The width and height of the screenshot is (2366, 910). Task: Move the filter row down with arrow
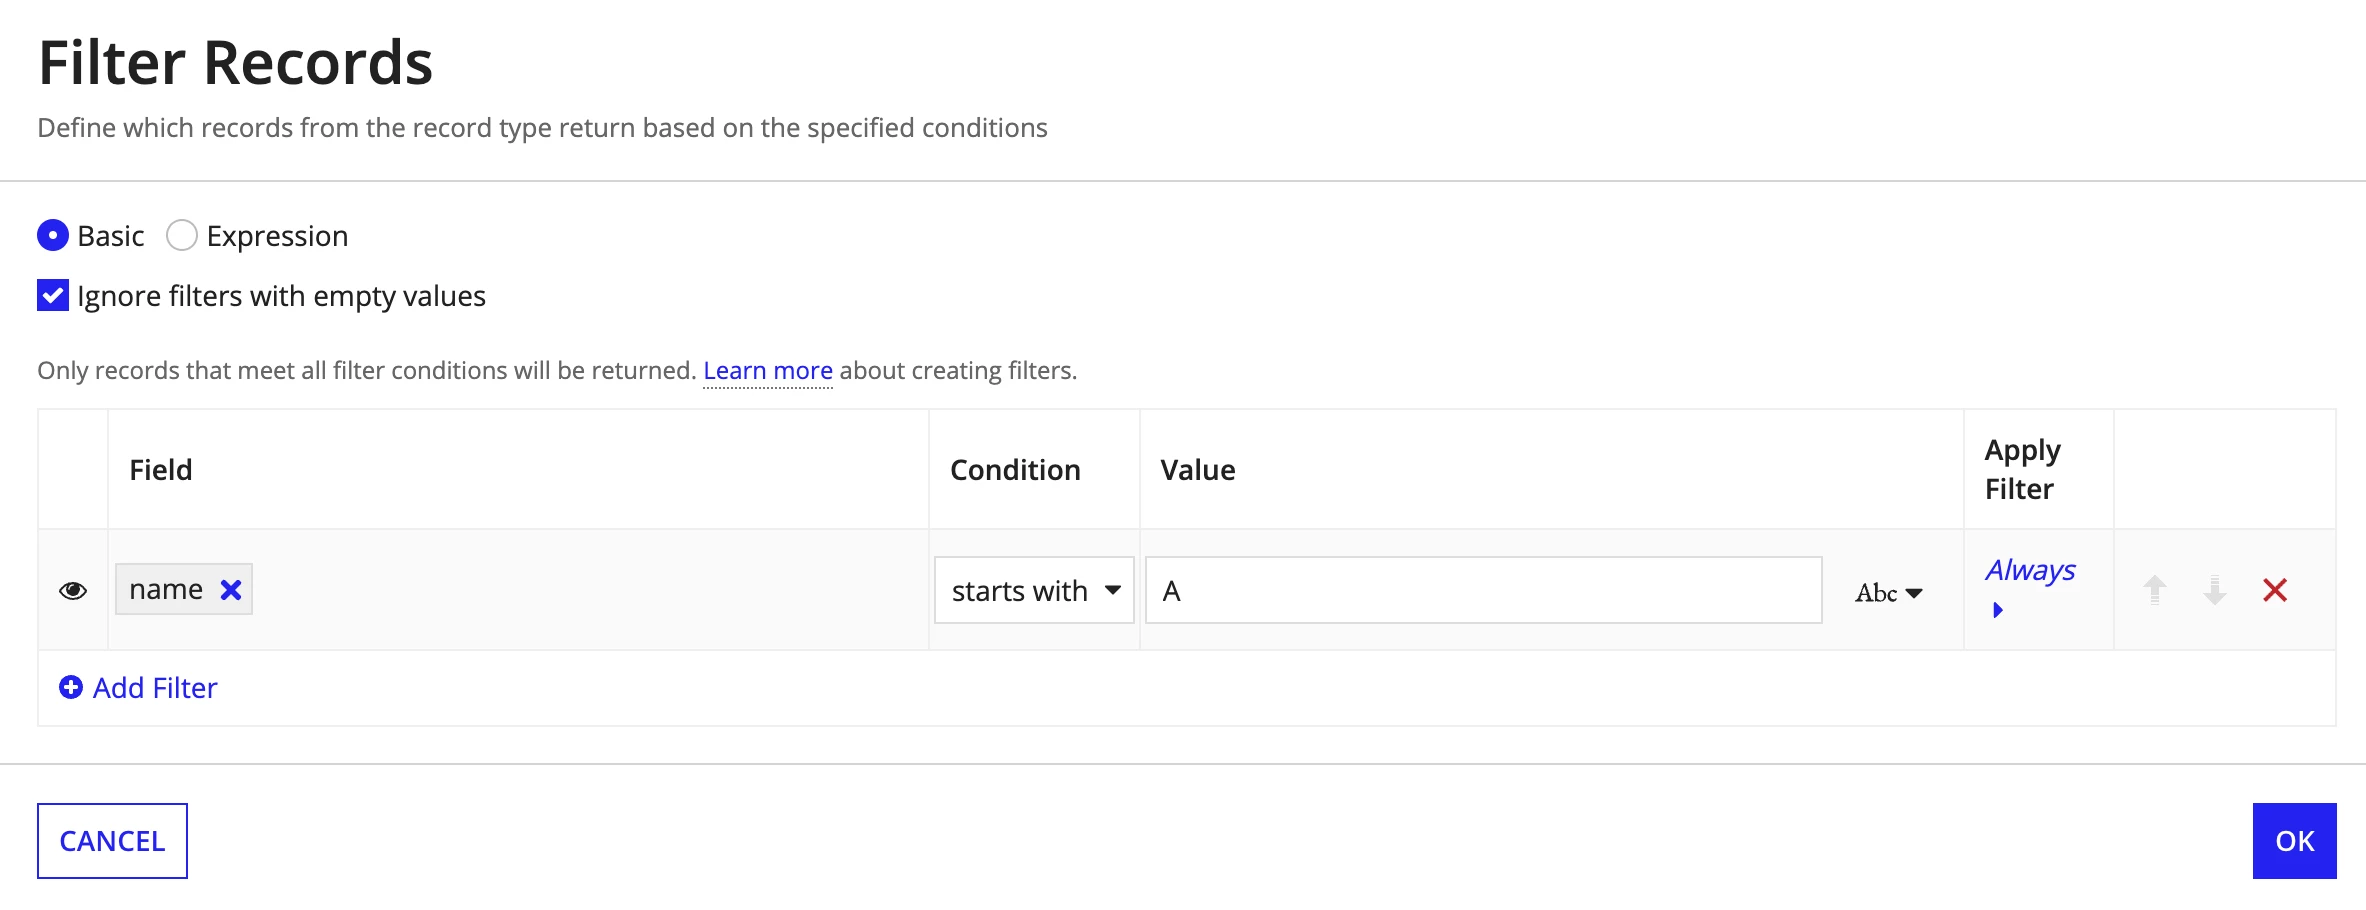tap(2215, 590)
